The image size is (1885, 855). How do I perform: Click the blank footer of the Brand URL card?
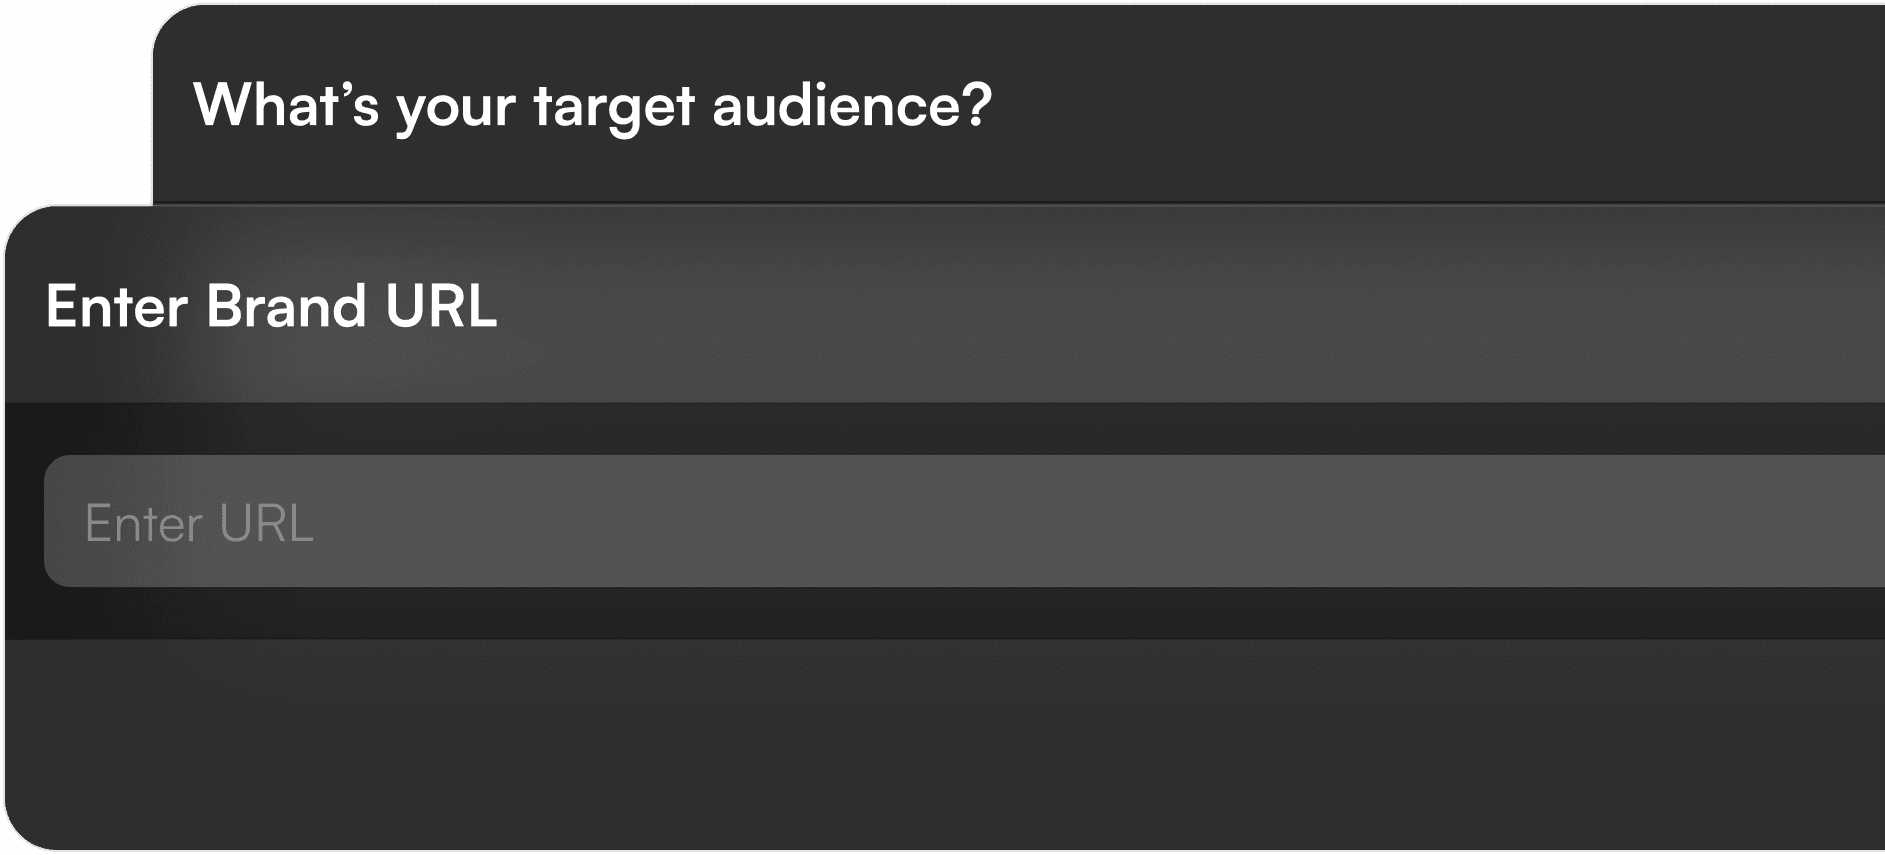tap(945, 744)
